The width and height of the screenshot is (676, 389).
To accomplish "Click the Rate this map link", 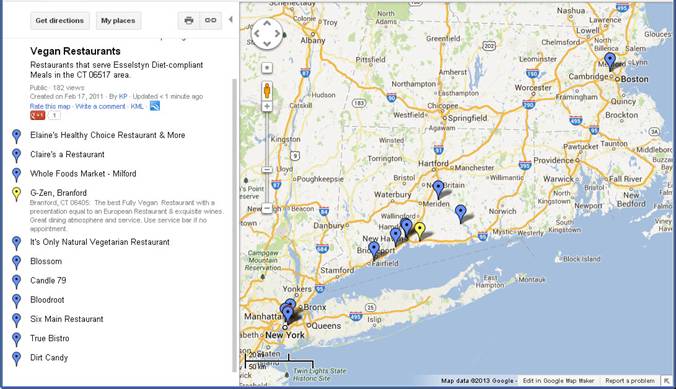I will coord(50,106).
